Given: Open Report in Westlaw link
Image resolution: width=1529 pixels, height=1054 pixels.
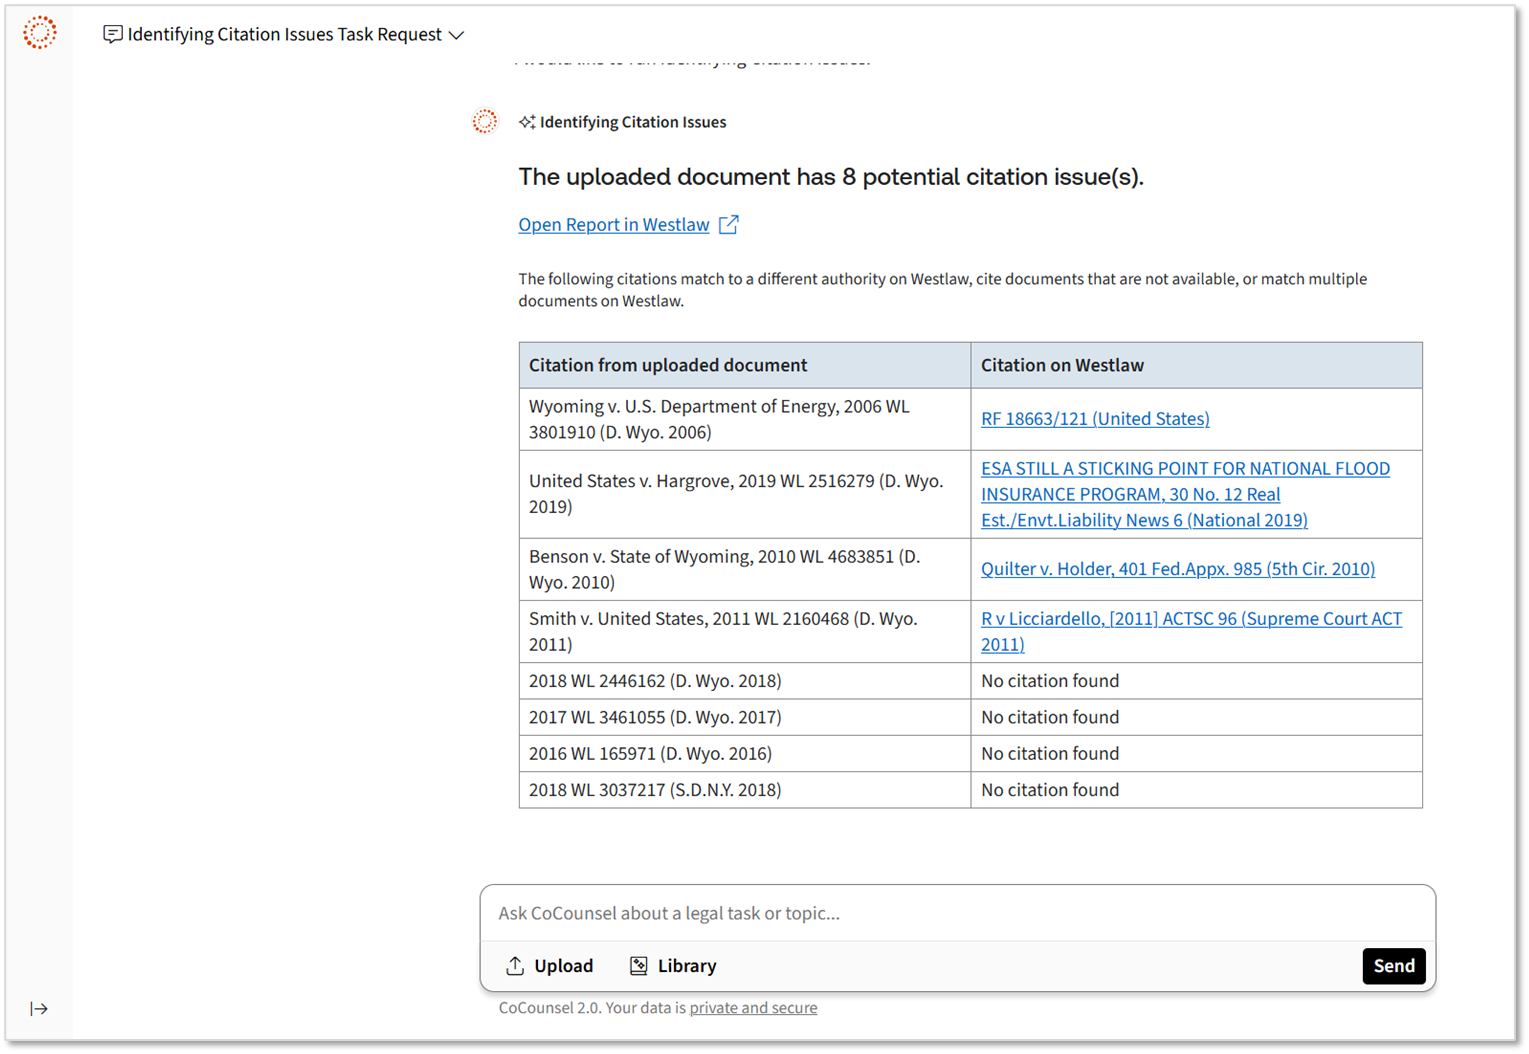Looking at the screenshot, I should point(613,225).
